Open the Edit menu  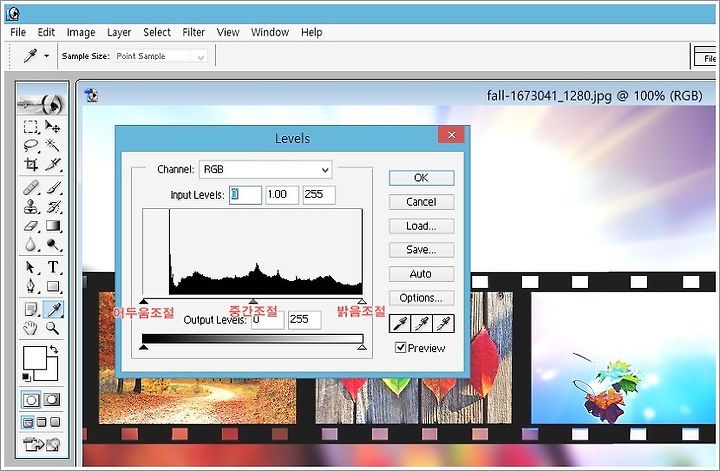click(46, 32)
